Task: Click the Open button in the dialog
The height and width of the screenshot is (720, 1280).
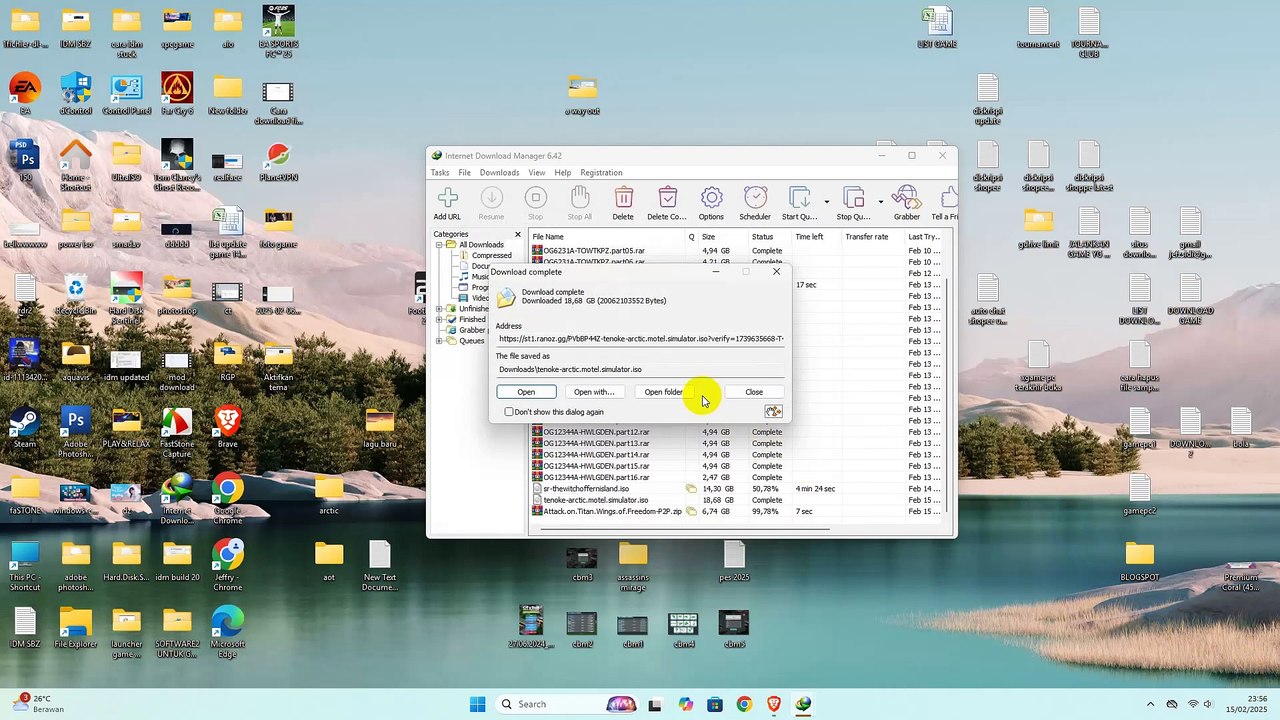Action: 526,392
